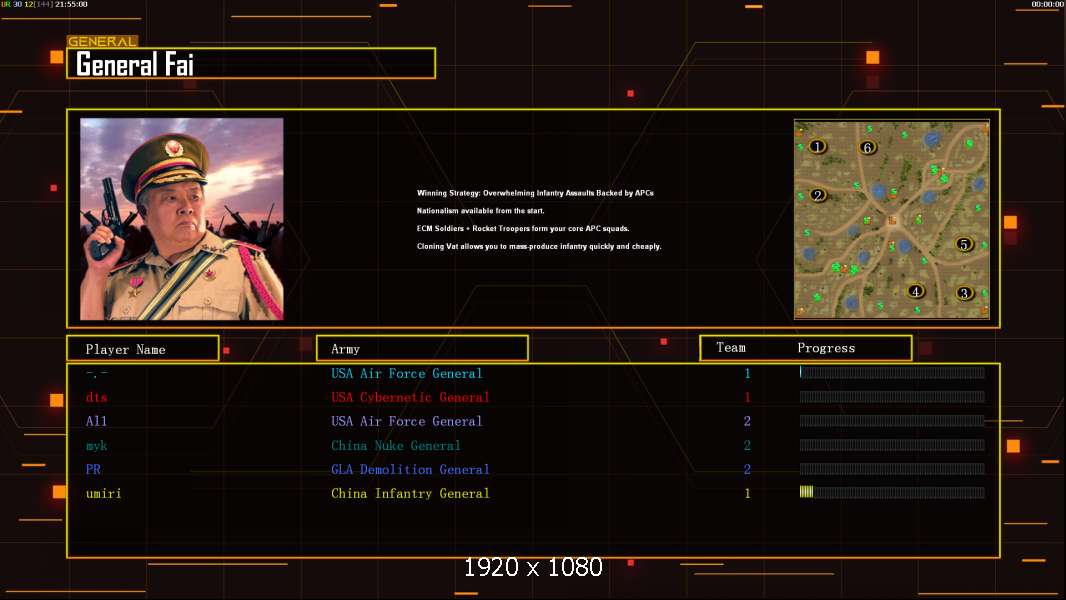The image size is (1066, 600).
Task: Click start position 1 on the minimap
Action: click(x=817, y=146)
